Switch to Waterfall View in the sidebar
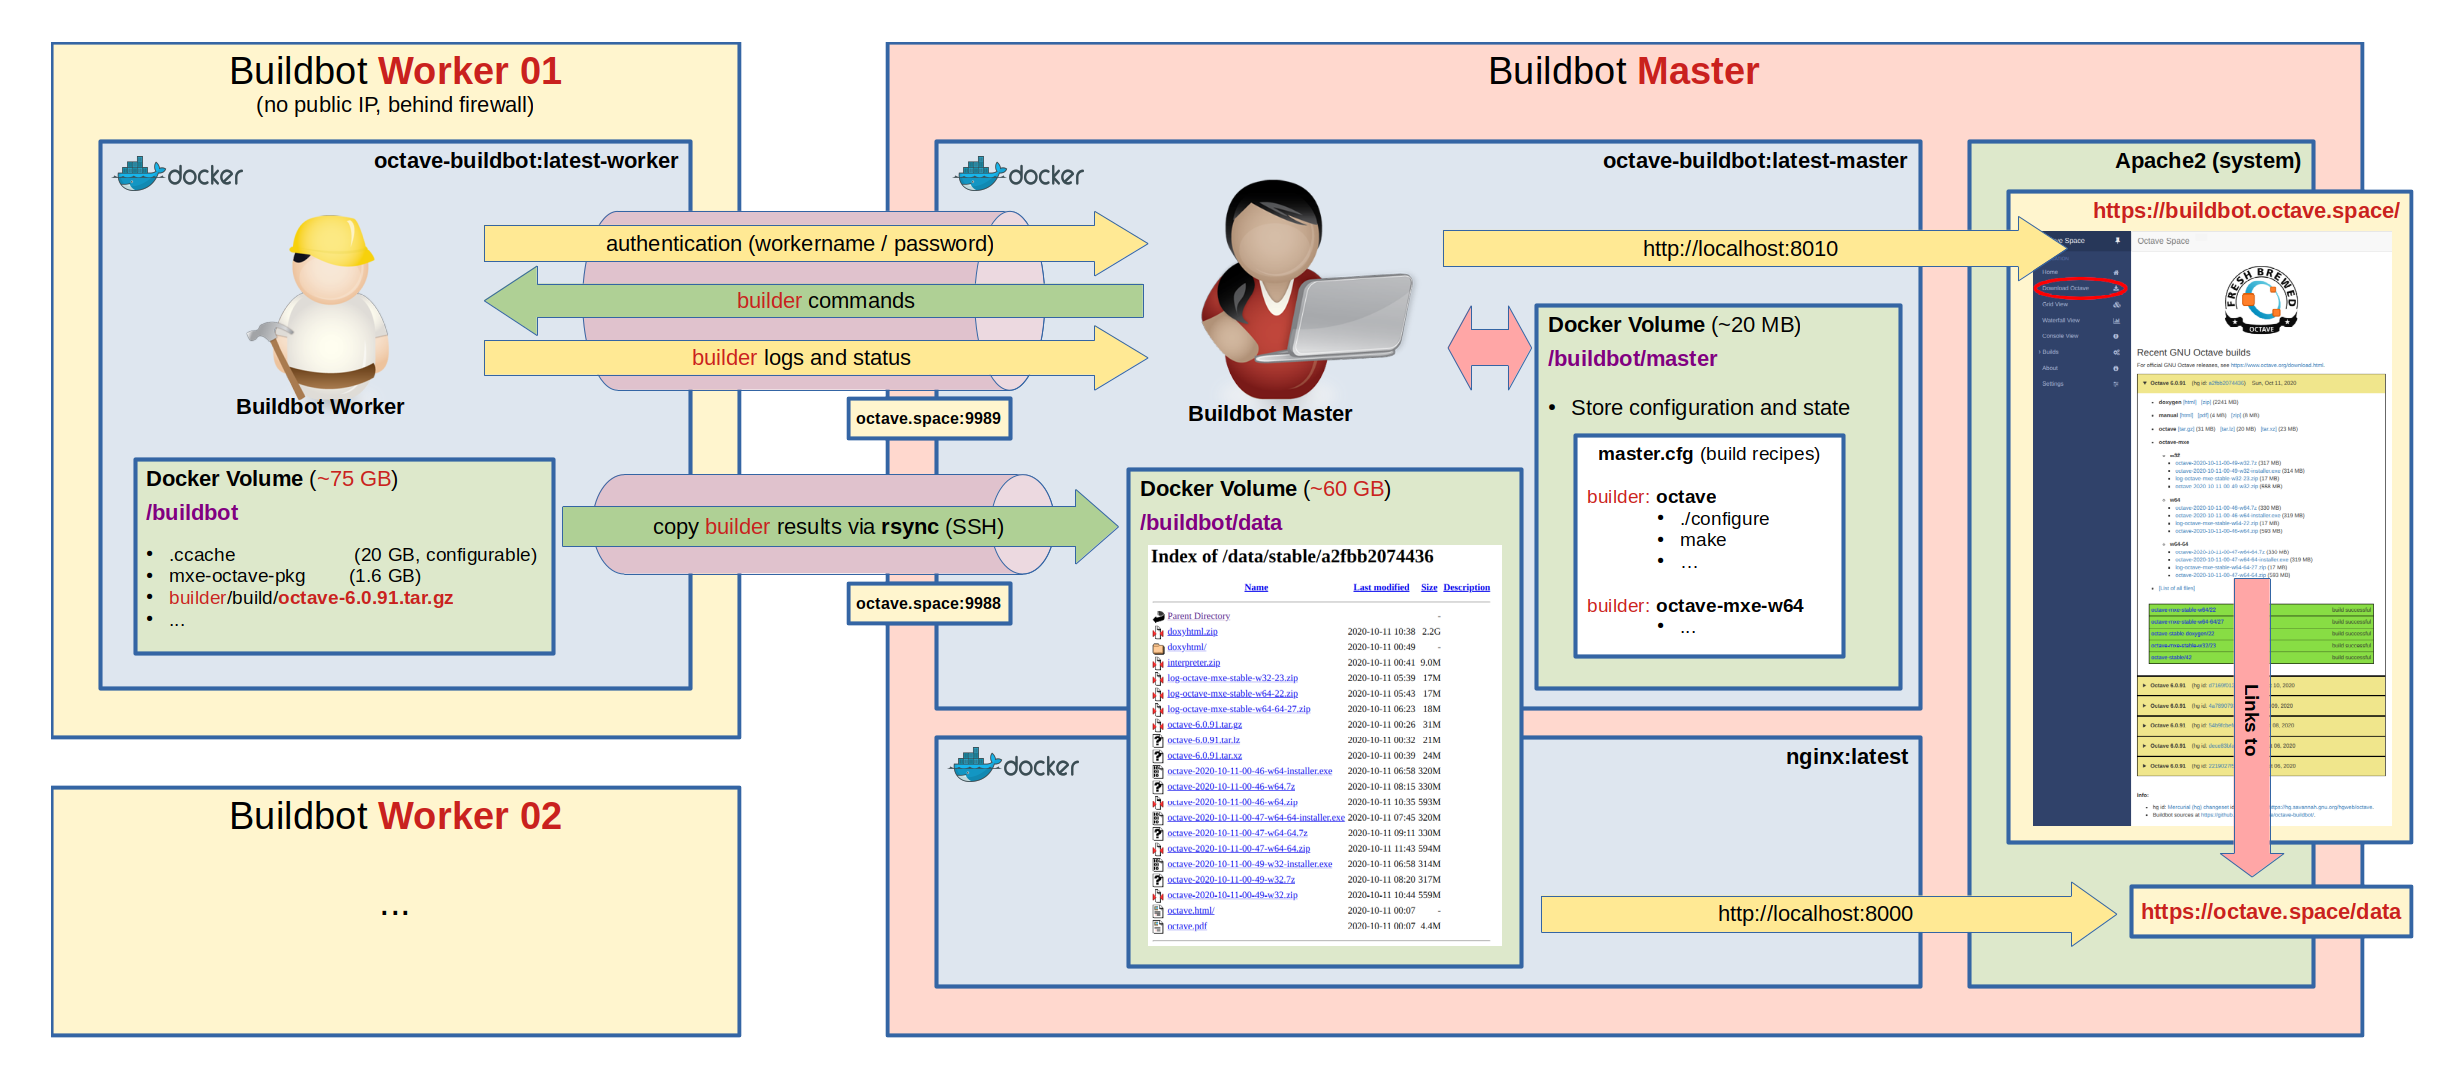Screen dimensions: 2451x1089 point(2060,320)
